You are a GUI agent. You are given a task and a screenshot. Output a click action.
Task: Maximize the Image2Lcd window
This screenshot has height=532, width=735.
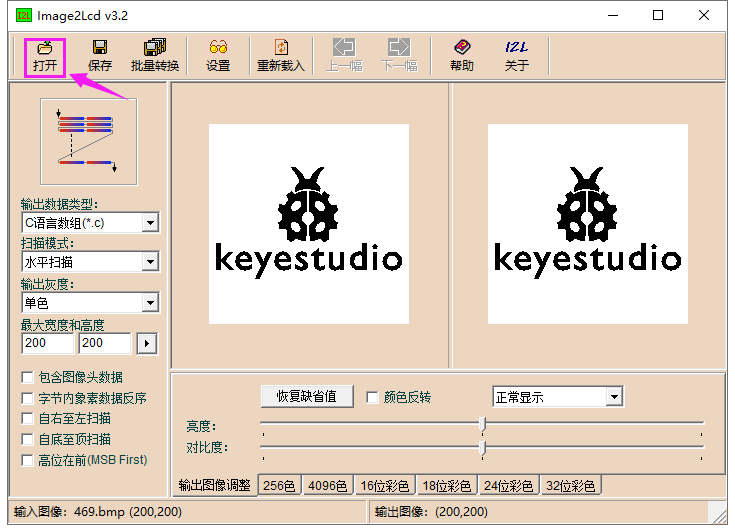tap(658, 15)
